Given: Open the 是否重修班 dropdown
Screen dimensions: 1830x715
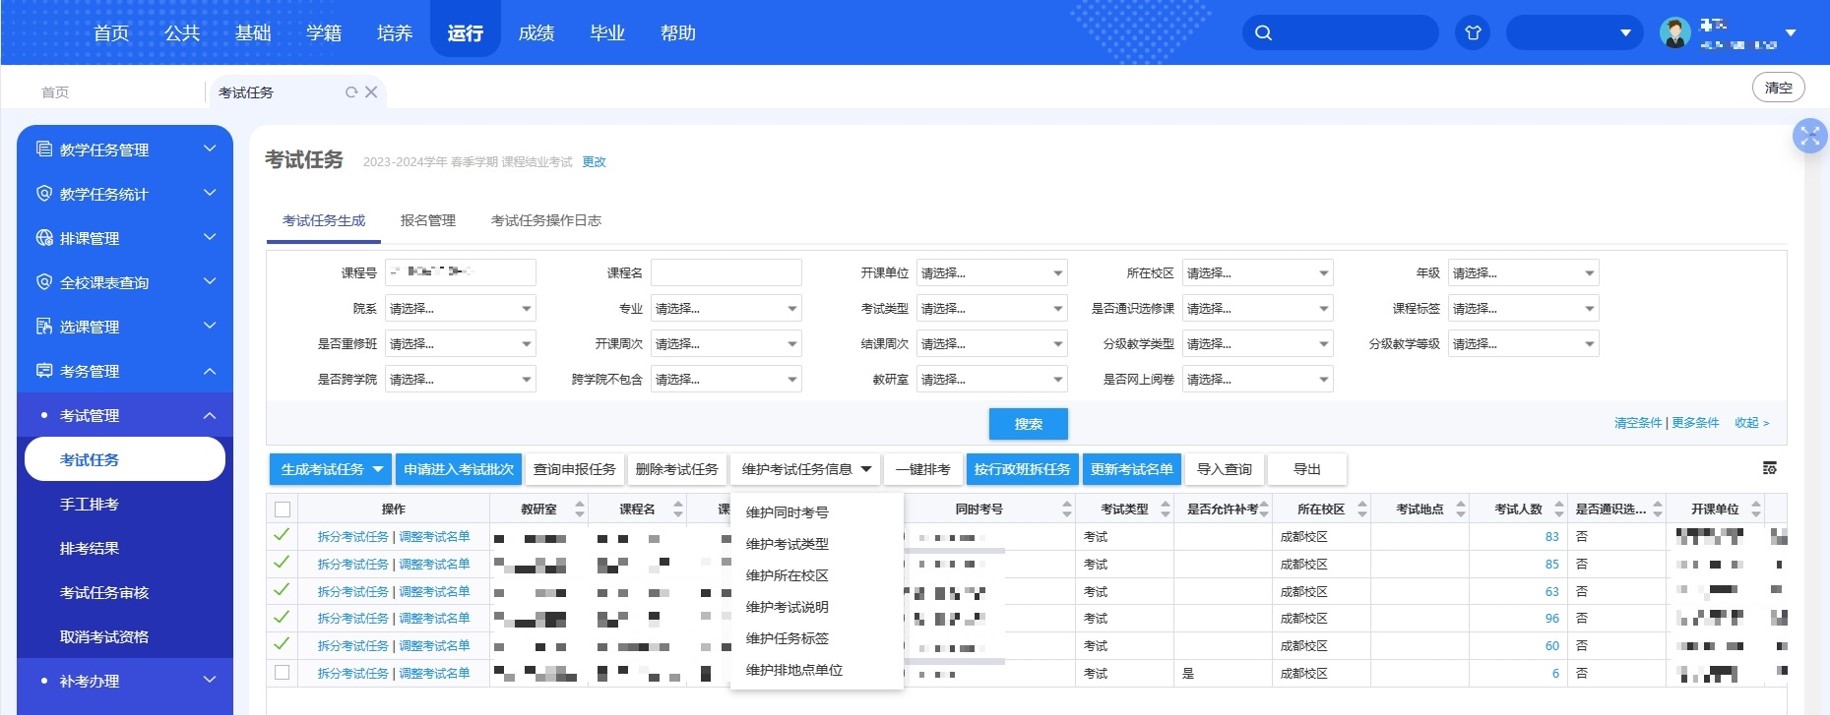Looking at the screenshot, I should (460, 344).
